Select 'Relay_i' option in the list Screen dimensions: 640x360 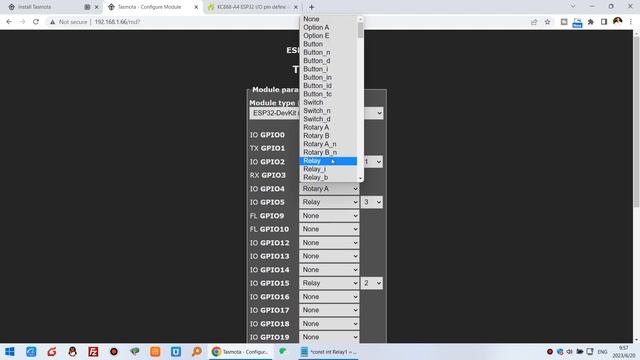pos(328,169)
